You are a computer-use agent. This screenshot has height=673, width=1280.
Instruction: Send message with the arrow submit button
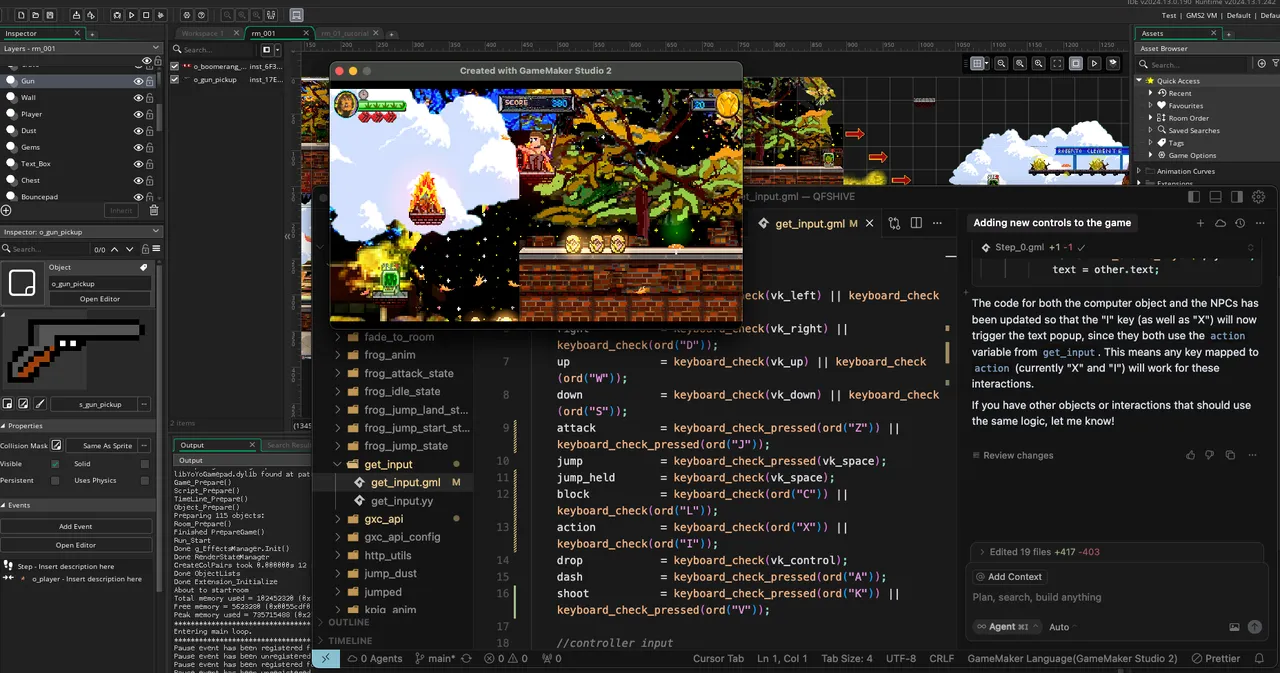[x=1254, y=627]
